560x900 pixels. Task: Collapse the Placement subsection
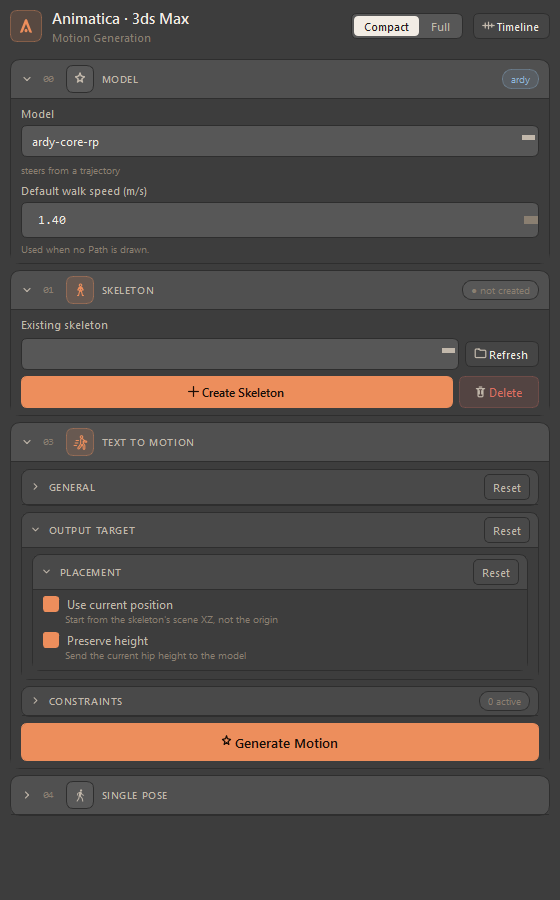[x=46, y=572]
